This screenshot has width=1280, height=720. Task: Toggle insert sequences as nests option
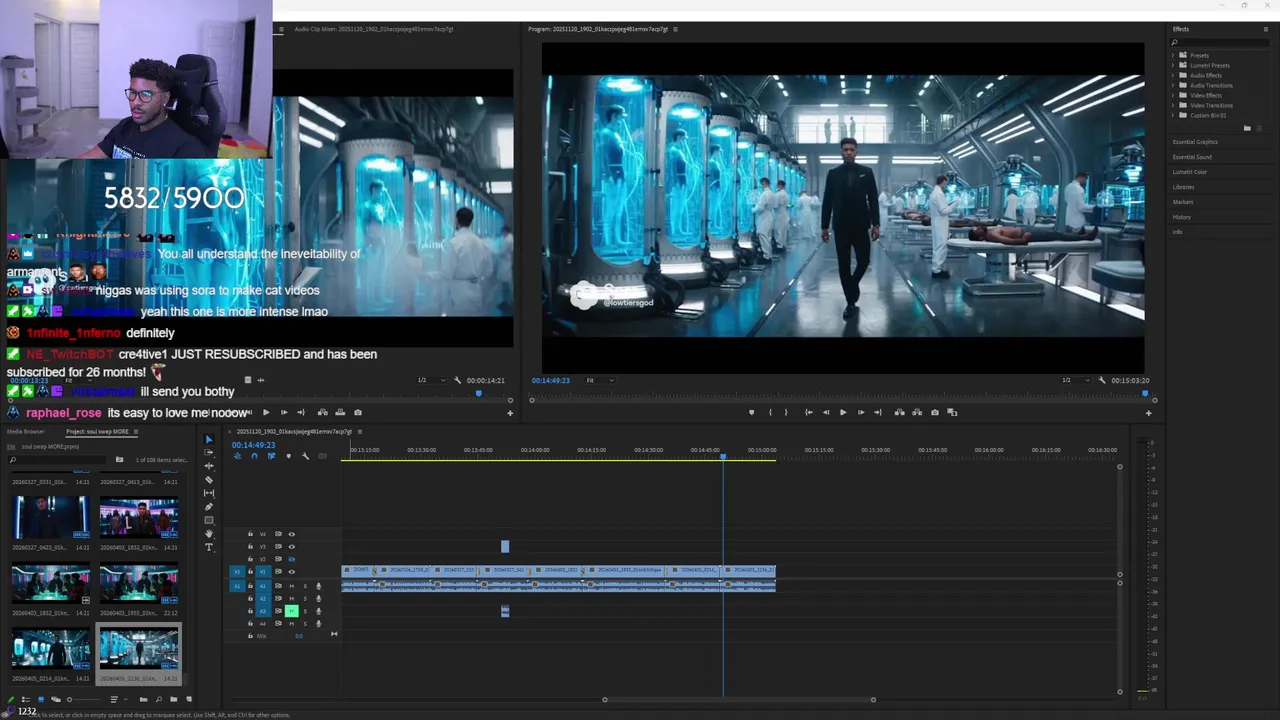(x=237, y=456)
